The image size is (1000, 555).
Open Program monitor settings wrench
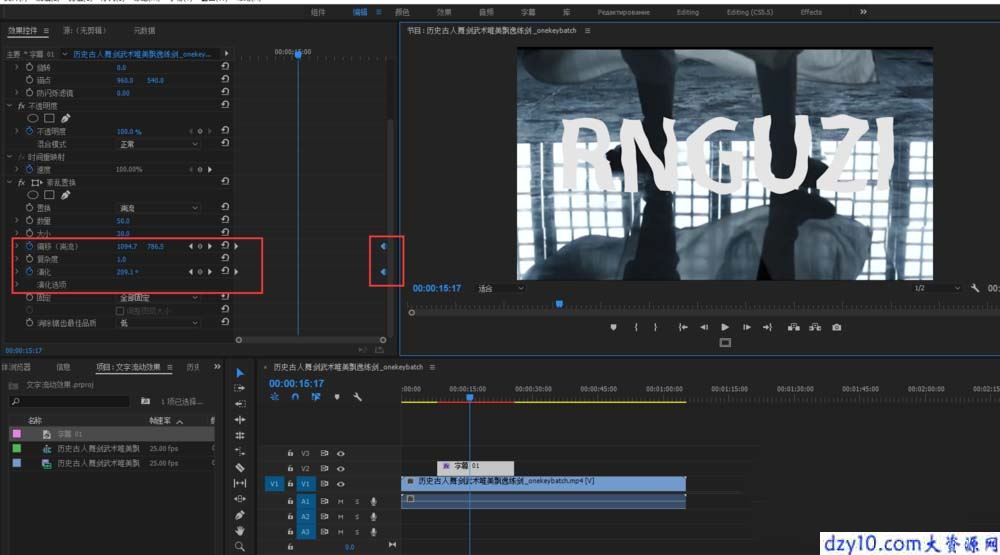point(975,288)
